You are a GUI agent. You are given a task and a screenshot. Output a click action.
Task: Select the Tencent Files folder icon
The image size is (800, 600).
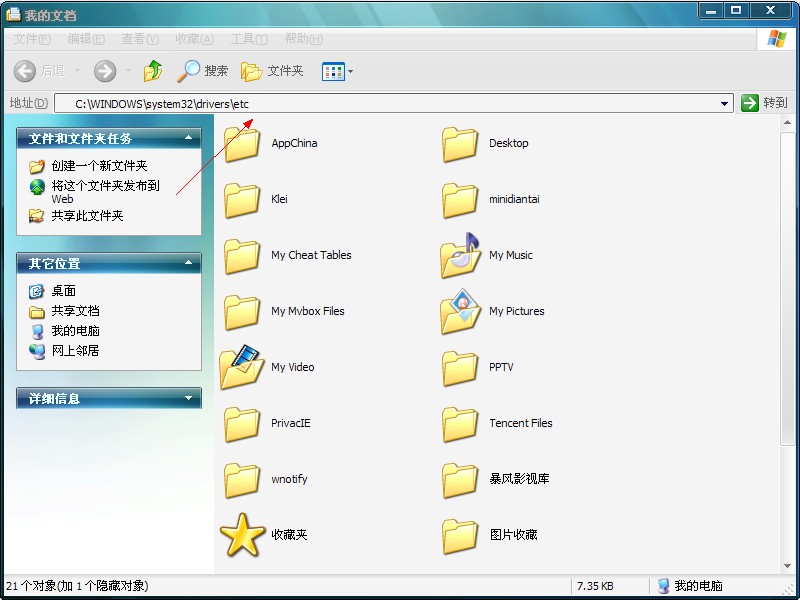tap(460, 424)
